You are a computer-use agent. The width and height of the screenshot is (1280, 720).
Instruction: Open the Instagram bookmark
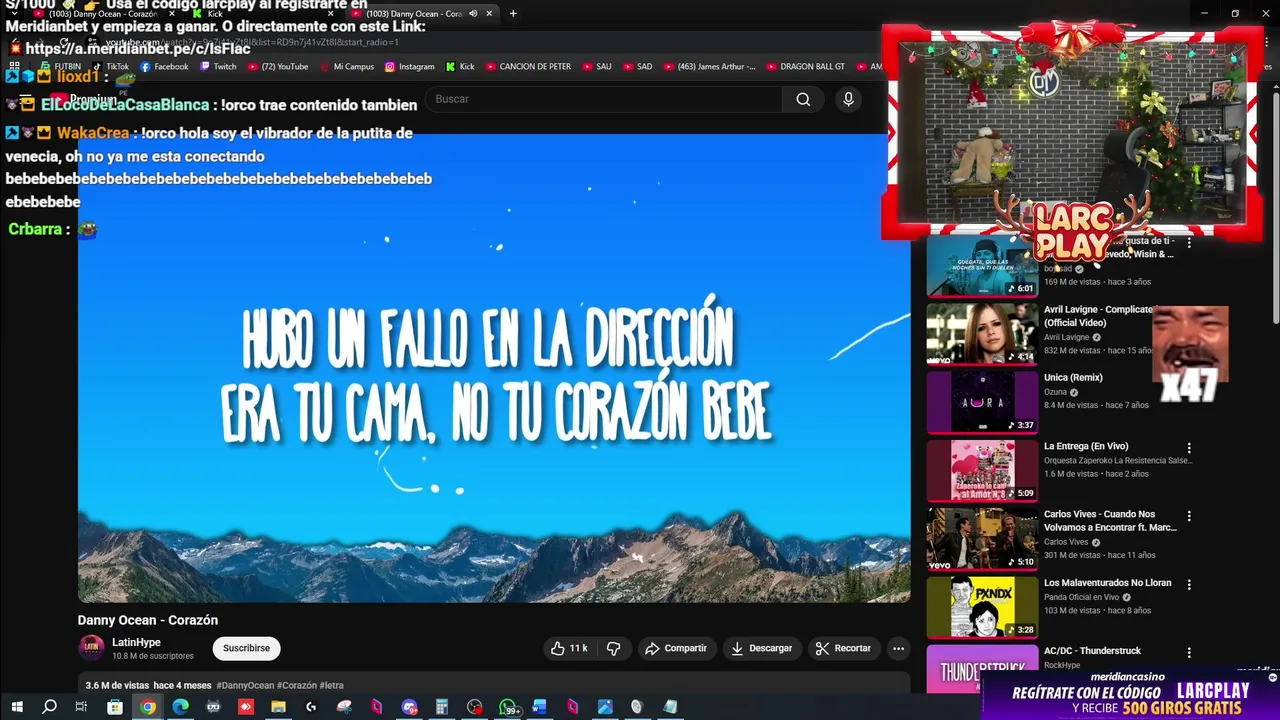[409, 66]
